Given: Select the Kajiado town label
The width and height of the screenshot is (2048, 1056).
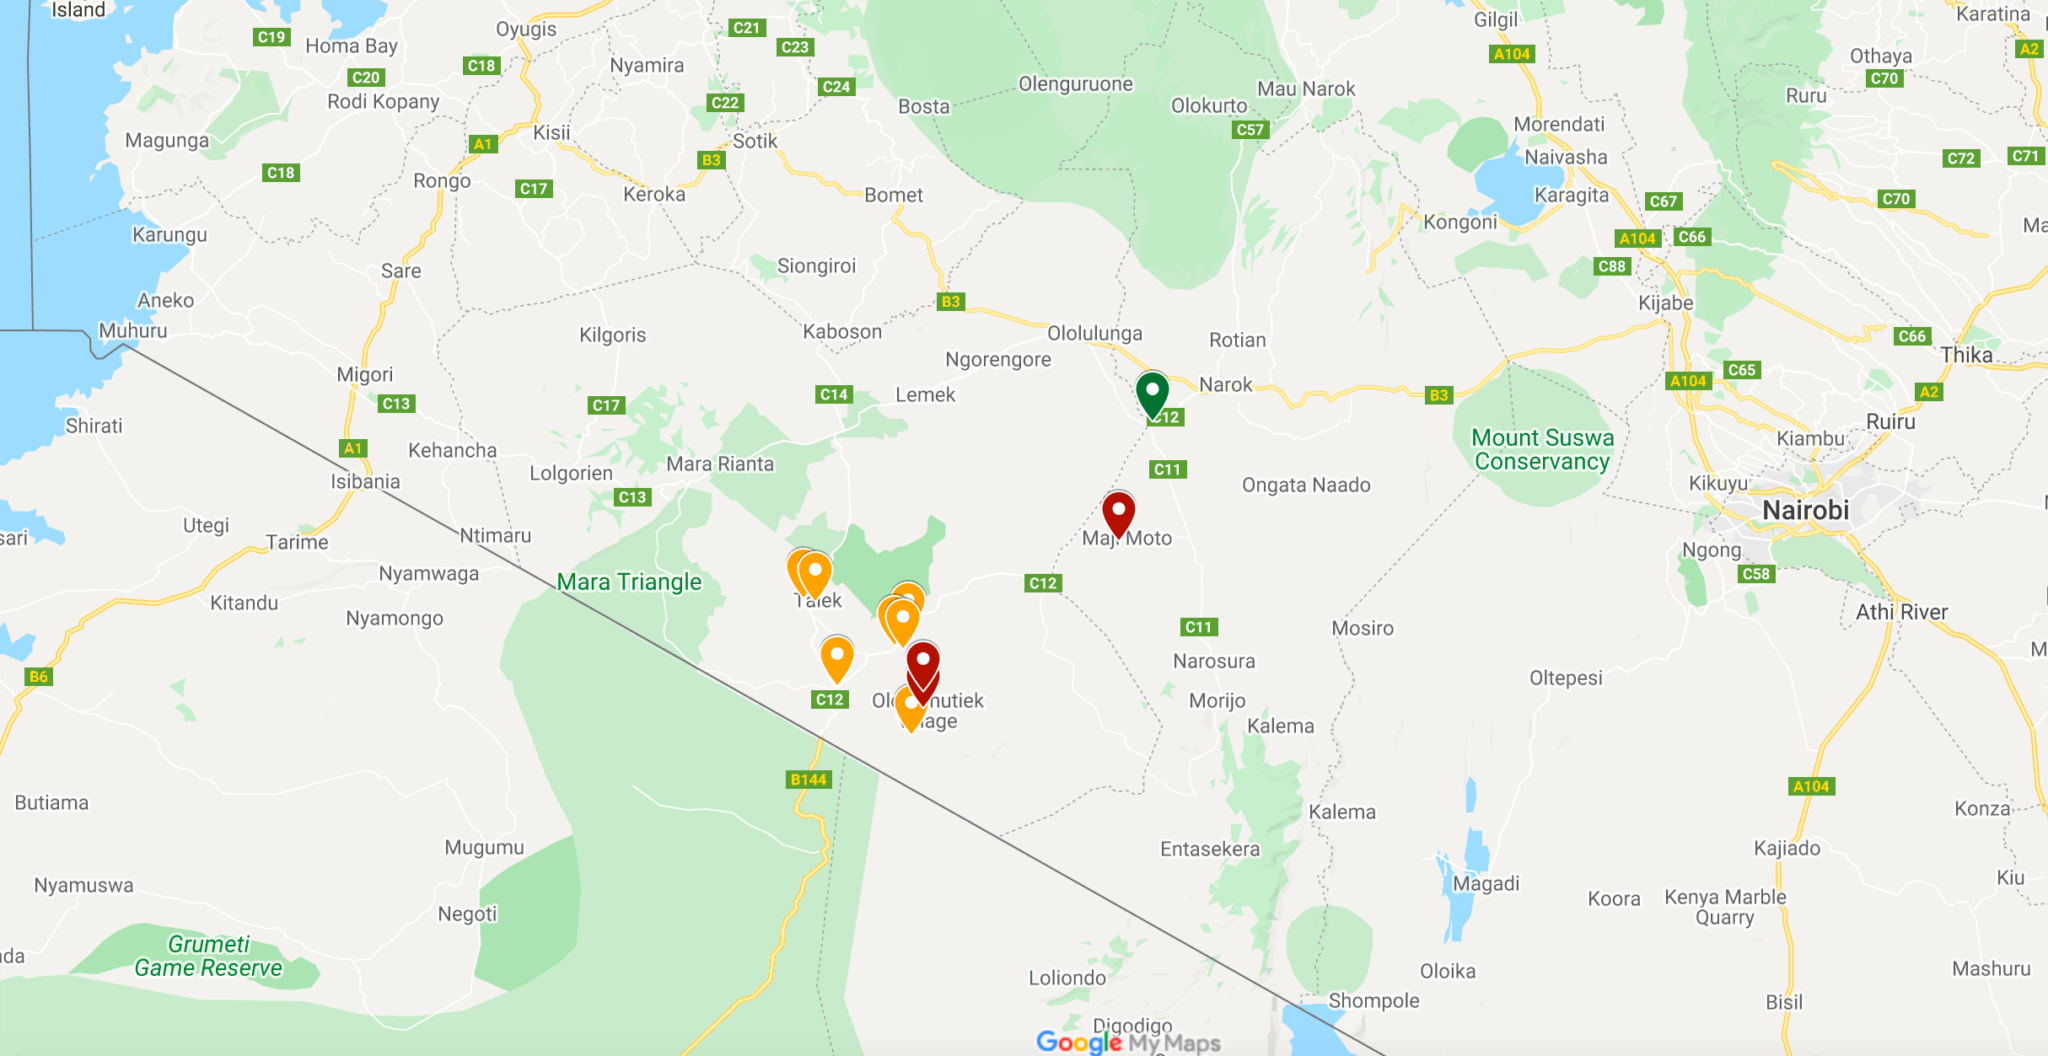Looking at the screenshot, I should coord(1787,849).
